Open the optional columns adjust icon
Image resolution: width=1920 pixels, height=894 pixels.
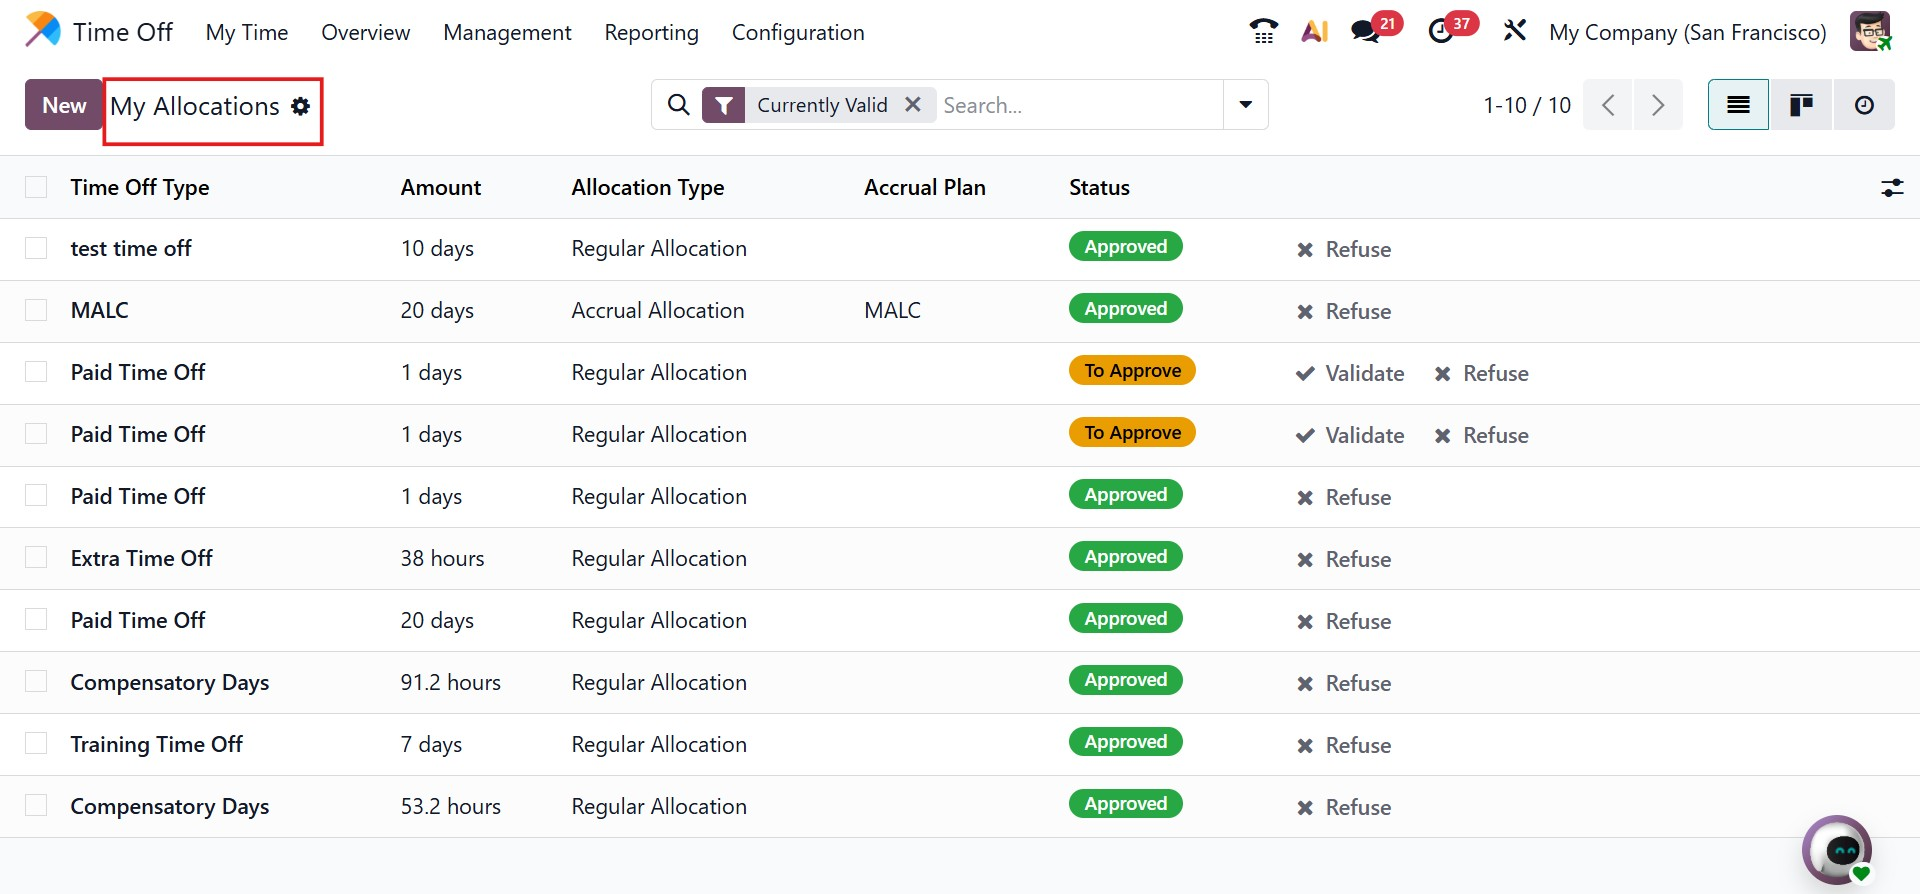(1892, 187)
